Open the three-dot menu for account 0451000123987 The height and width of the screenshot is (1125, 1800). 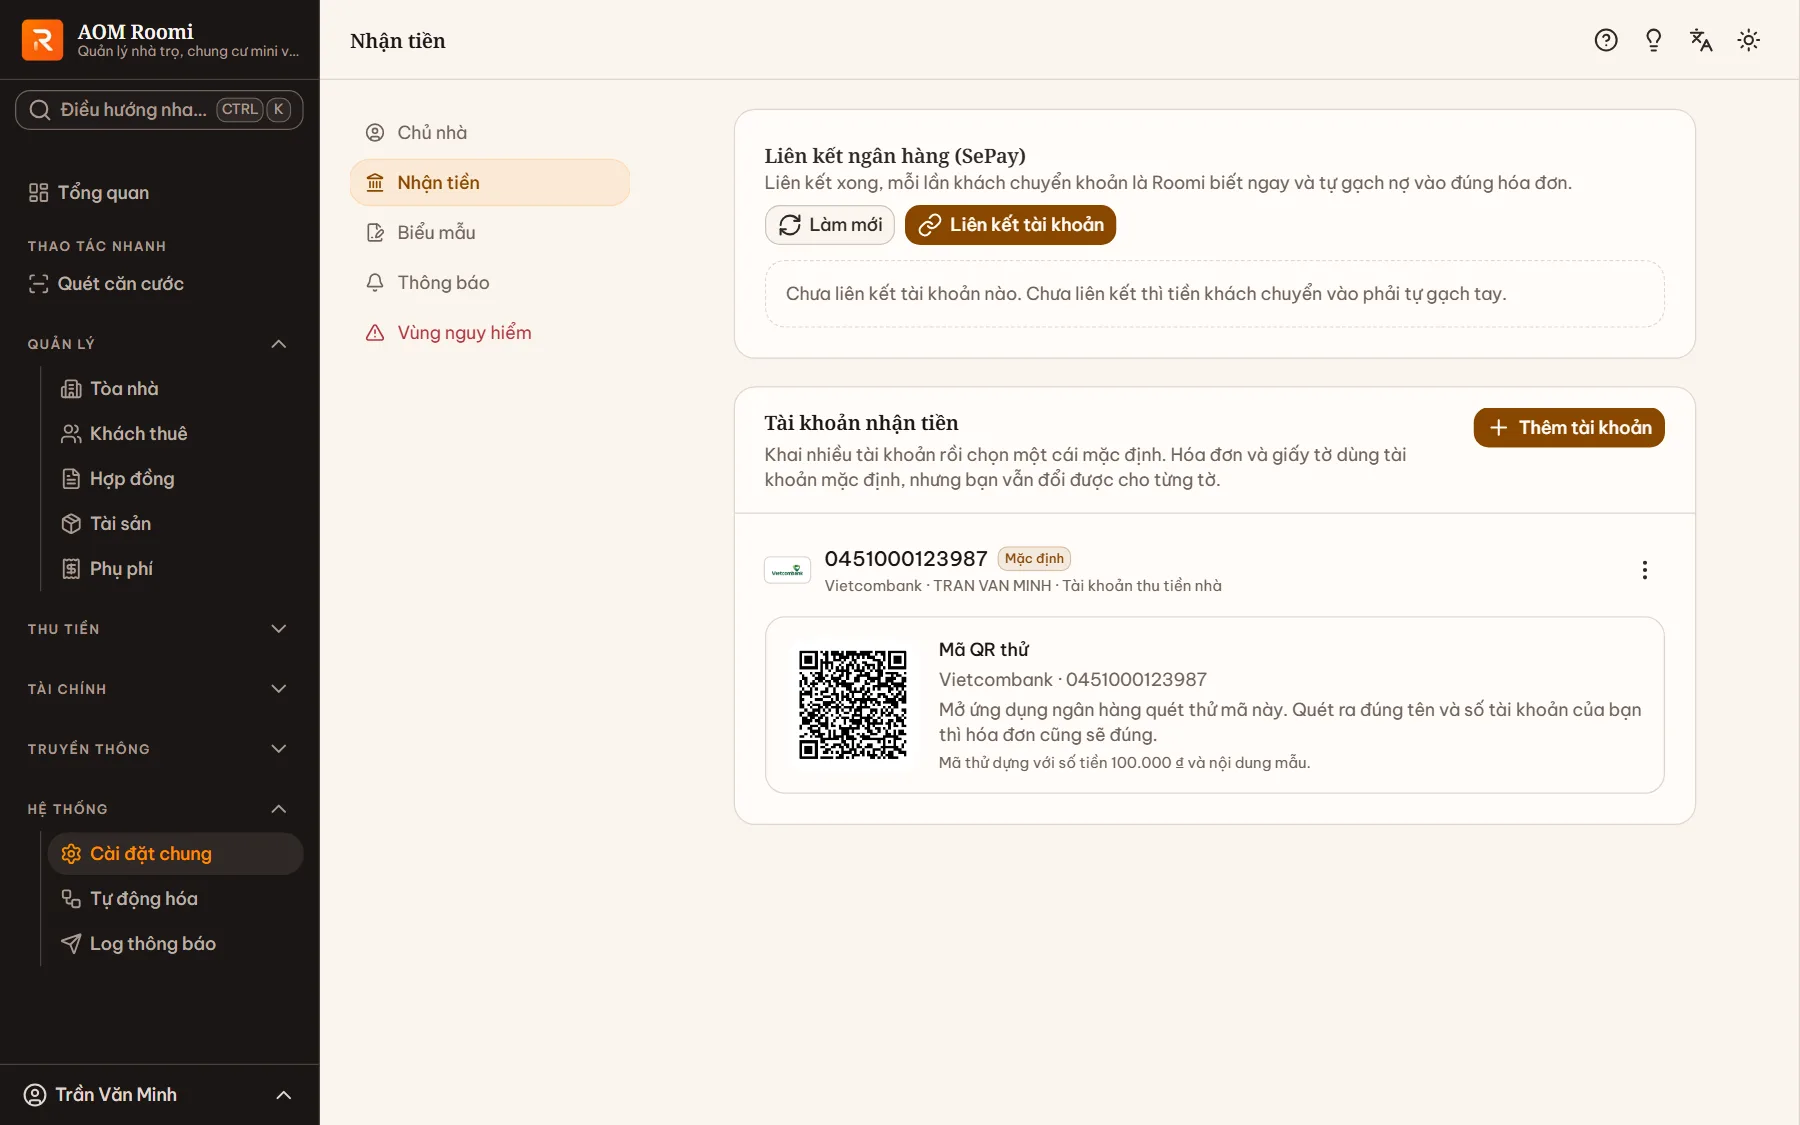click(1645, 570)
